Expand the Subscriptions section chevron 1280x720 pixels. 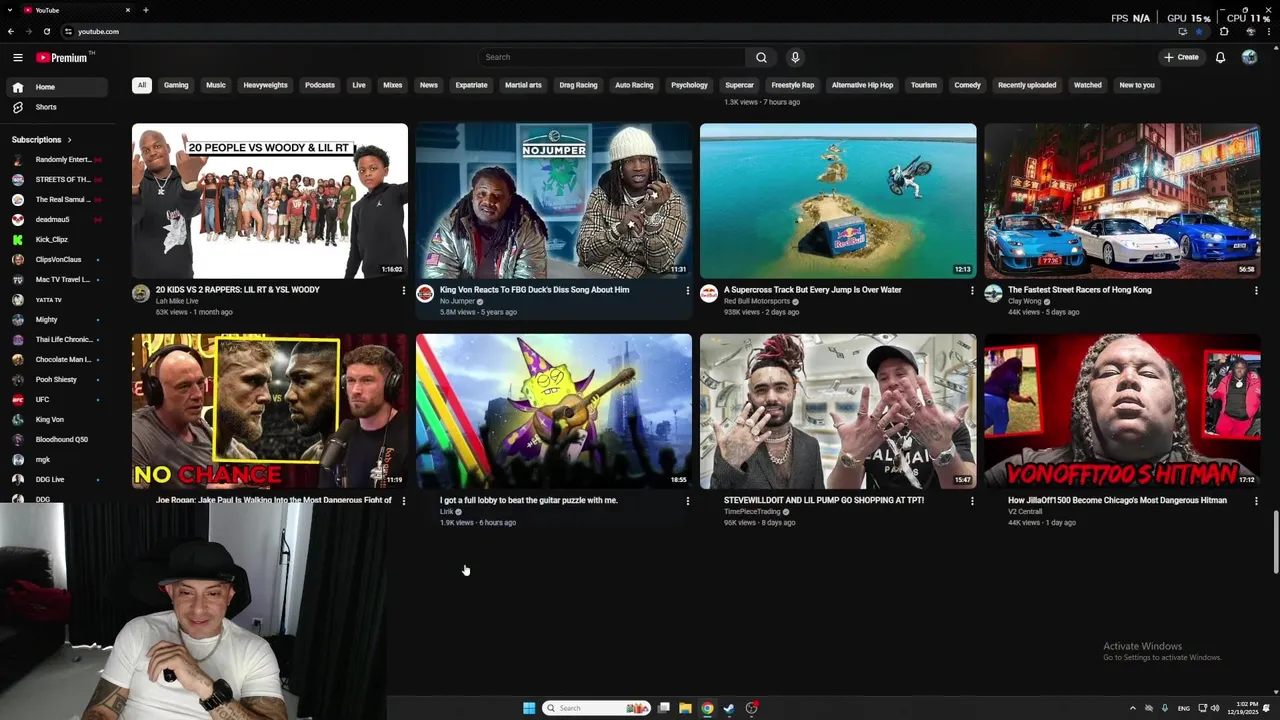tap(69, 140)
